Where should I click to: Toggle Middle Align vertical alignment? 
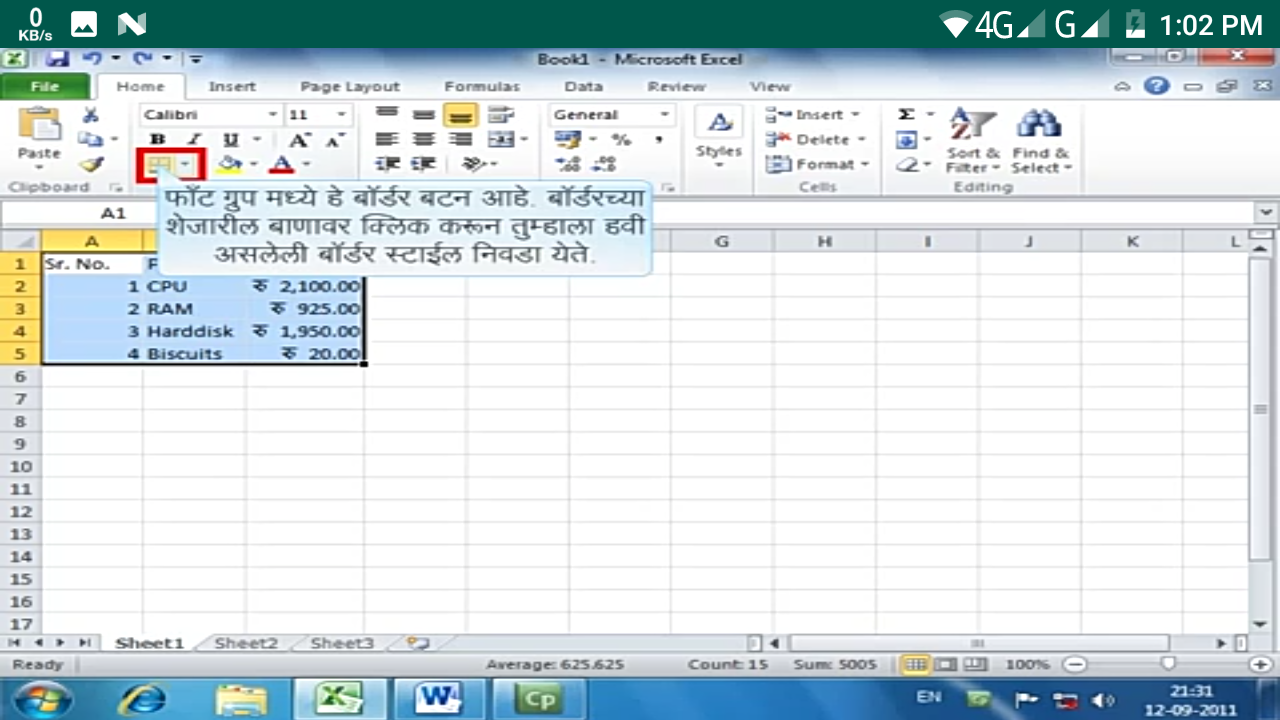coord(424,114)
